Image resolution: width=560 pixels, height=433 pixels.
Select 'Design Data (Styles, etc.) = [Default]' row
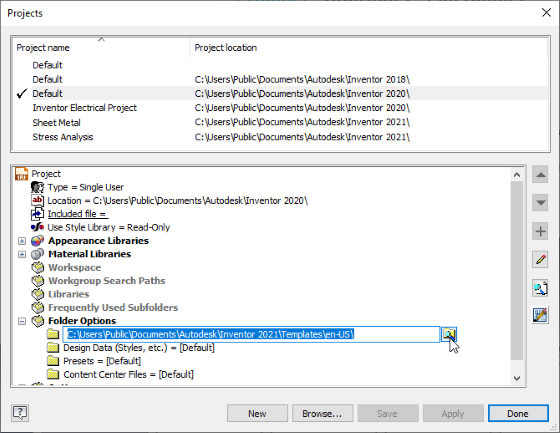point(139,348)
